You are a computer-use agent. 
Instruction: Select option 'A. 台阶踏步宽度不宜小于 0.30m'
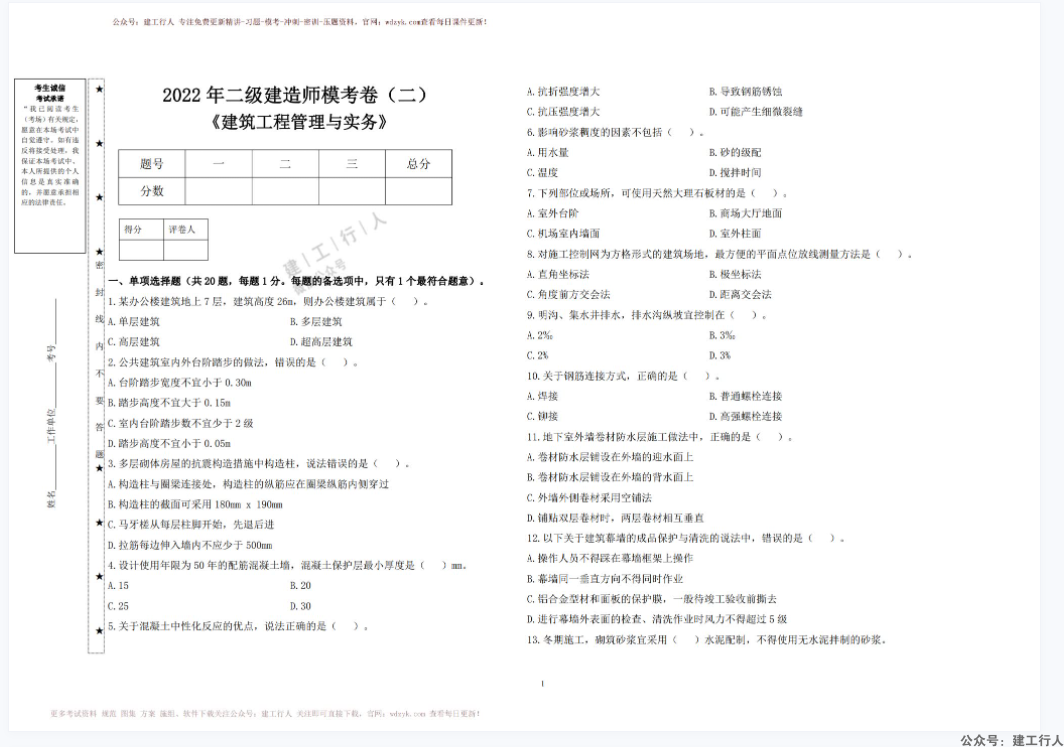pyautogui.click(x=180, y=383)
